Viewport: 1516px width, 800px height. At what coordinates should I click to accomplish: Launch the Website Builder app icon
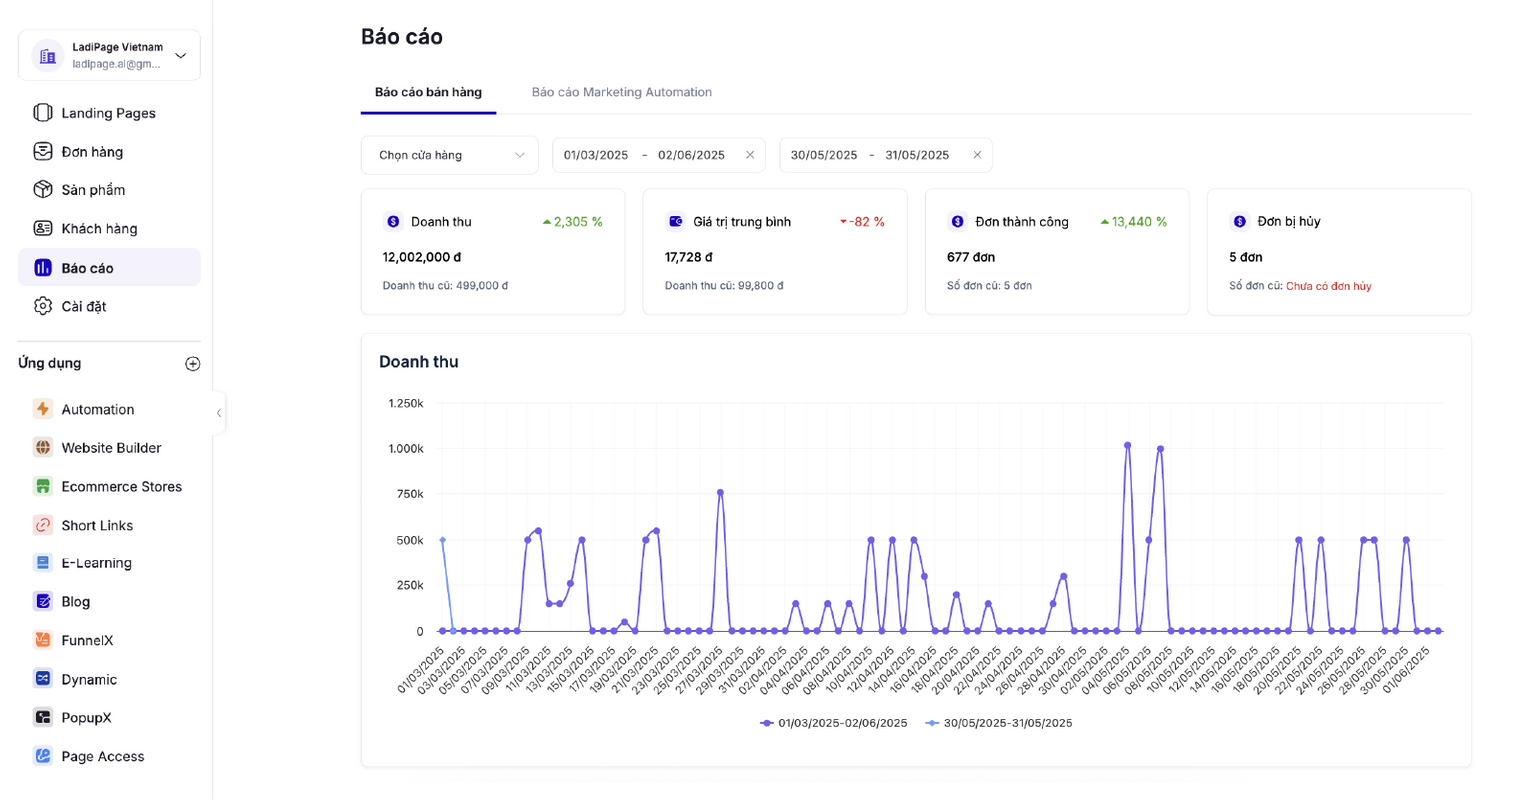43,448
